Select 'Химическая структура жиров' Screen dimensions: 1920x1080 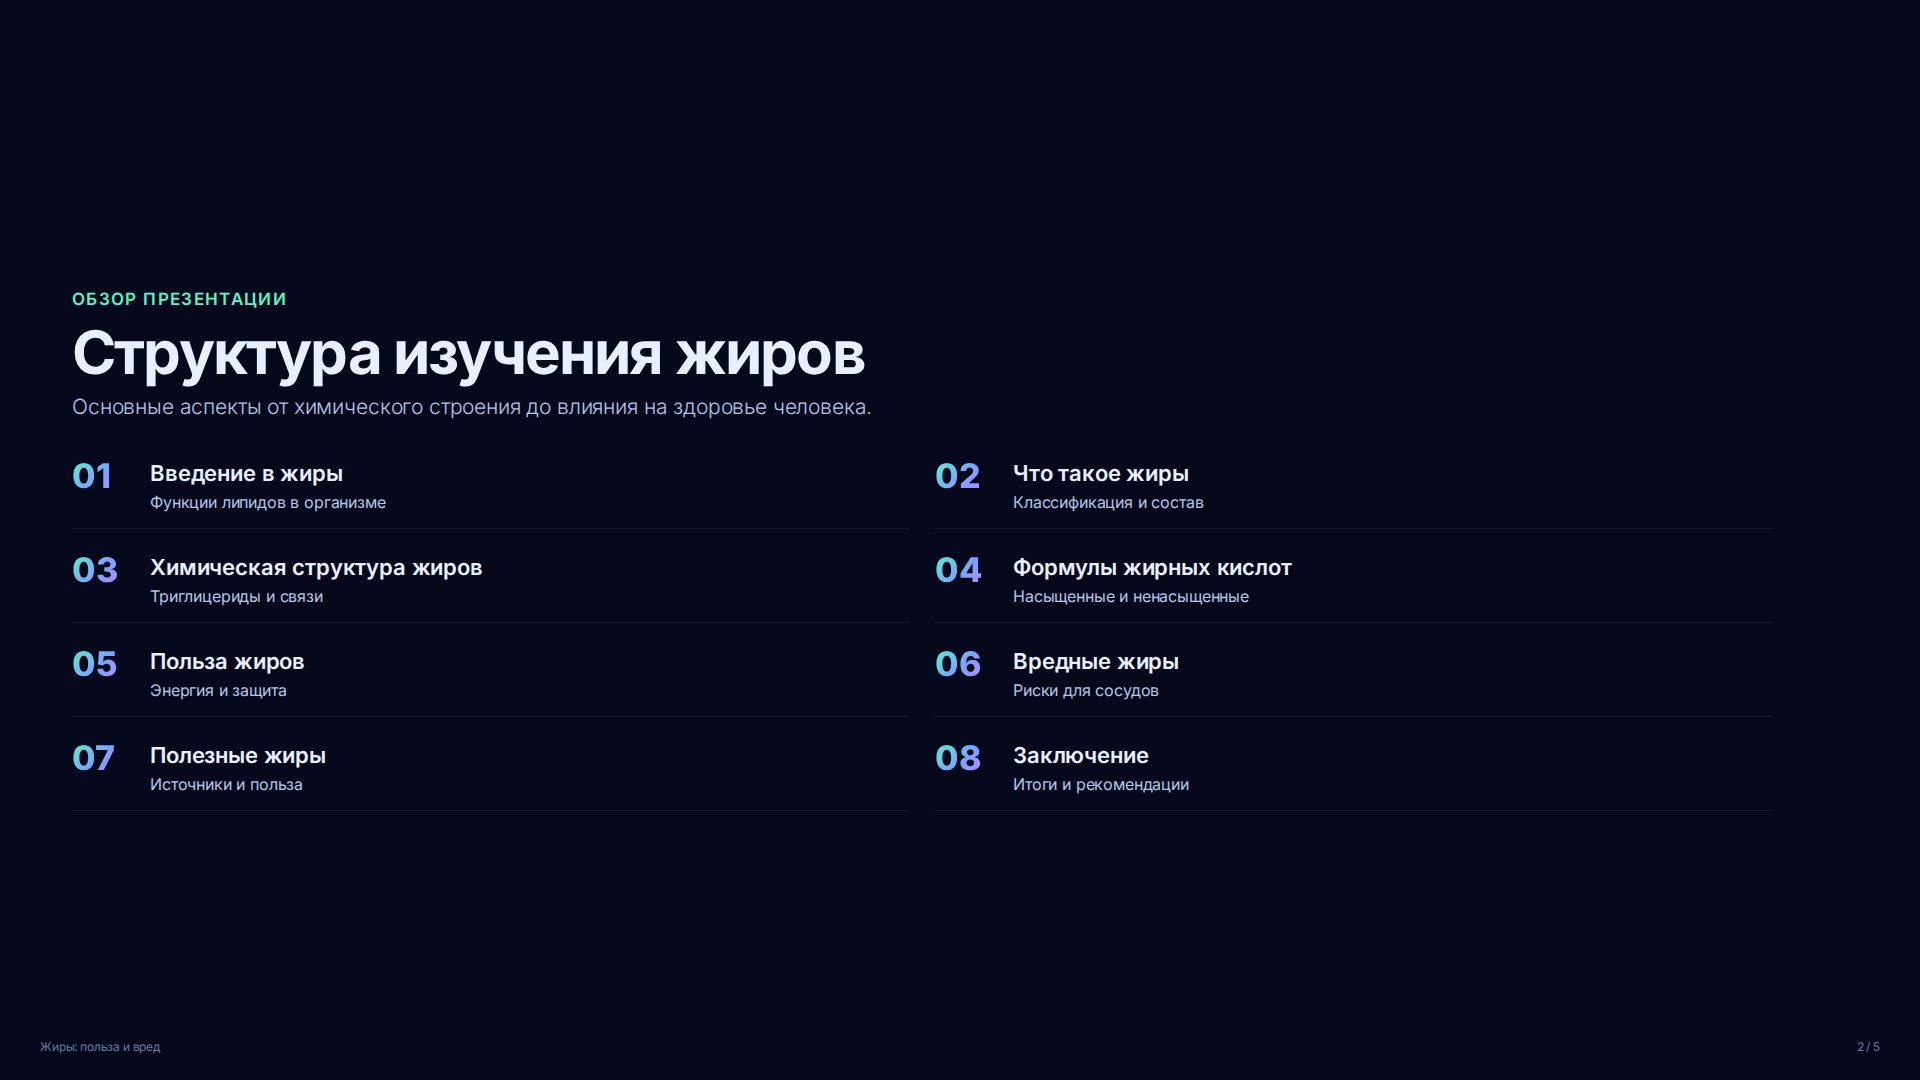pyautogui.click(x=316, y=568)
